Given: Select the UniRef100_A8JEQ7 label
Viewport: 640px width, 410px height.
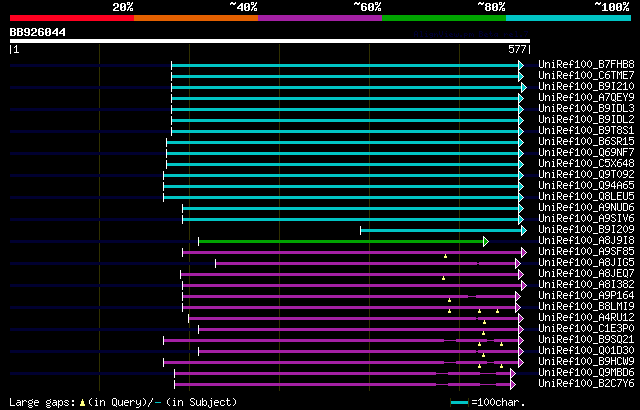Looking at the screenshot, I should 586,274.
